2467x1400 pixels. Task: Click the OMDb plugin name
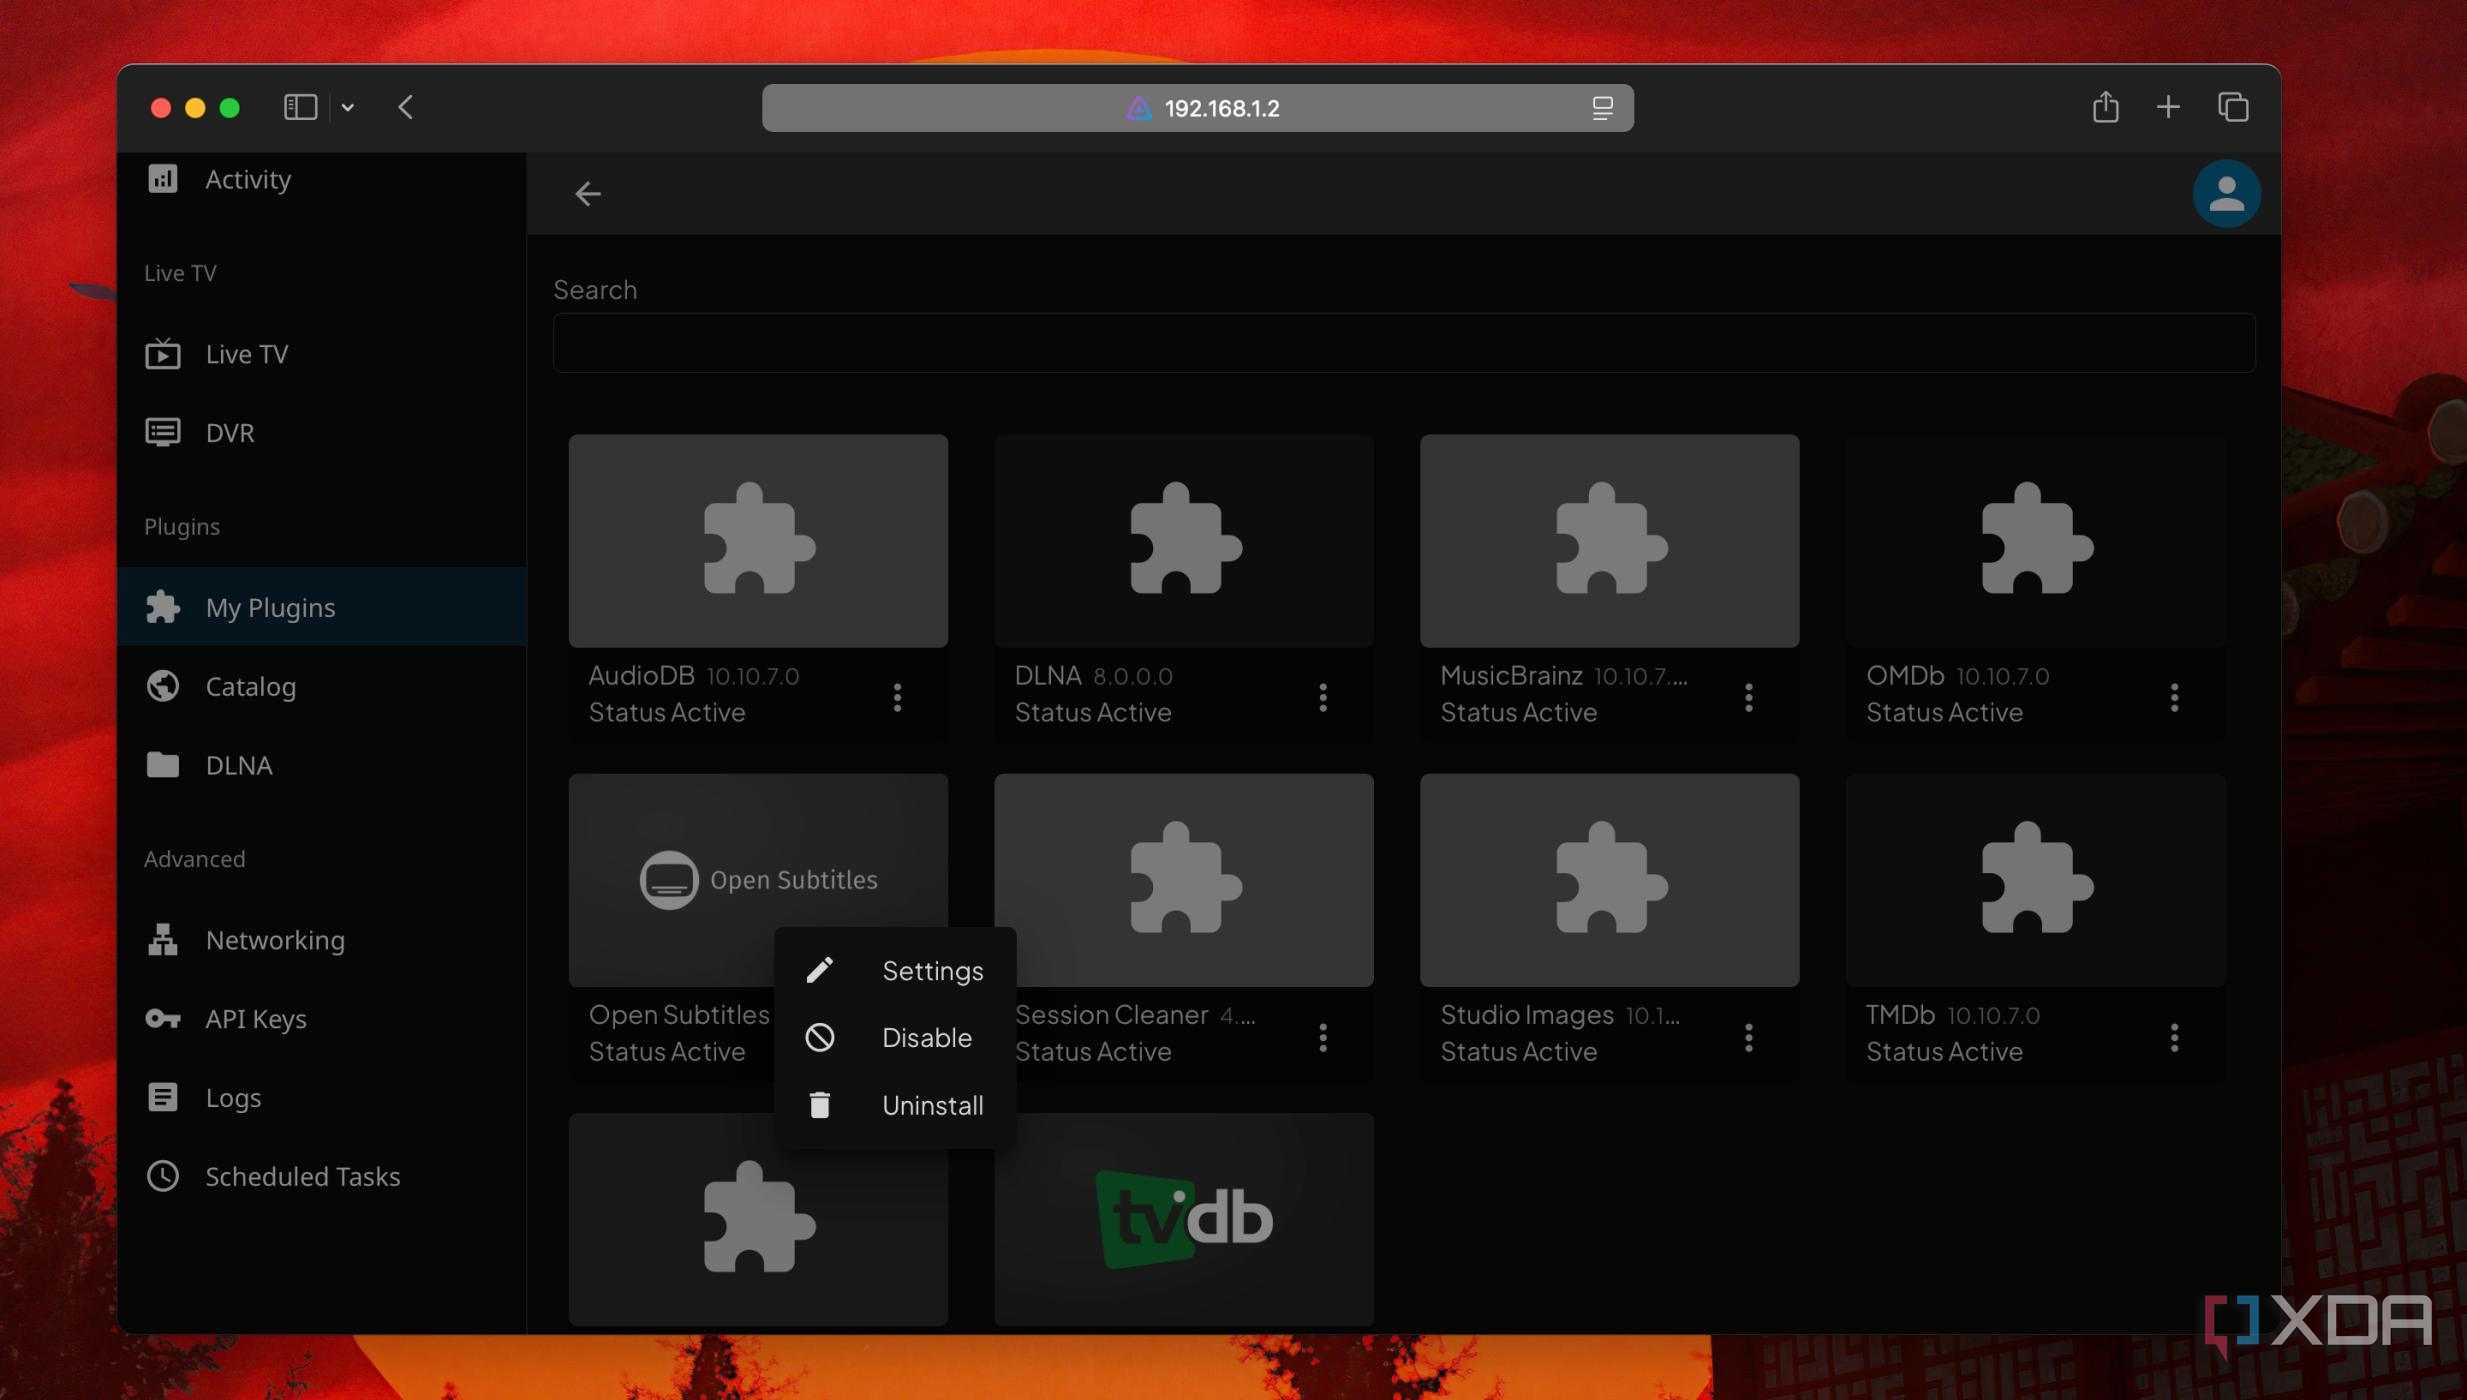pyautogui.click(x=1904, y=676)
